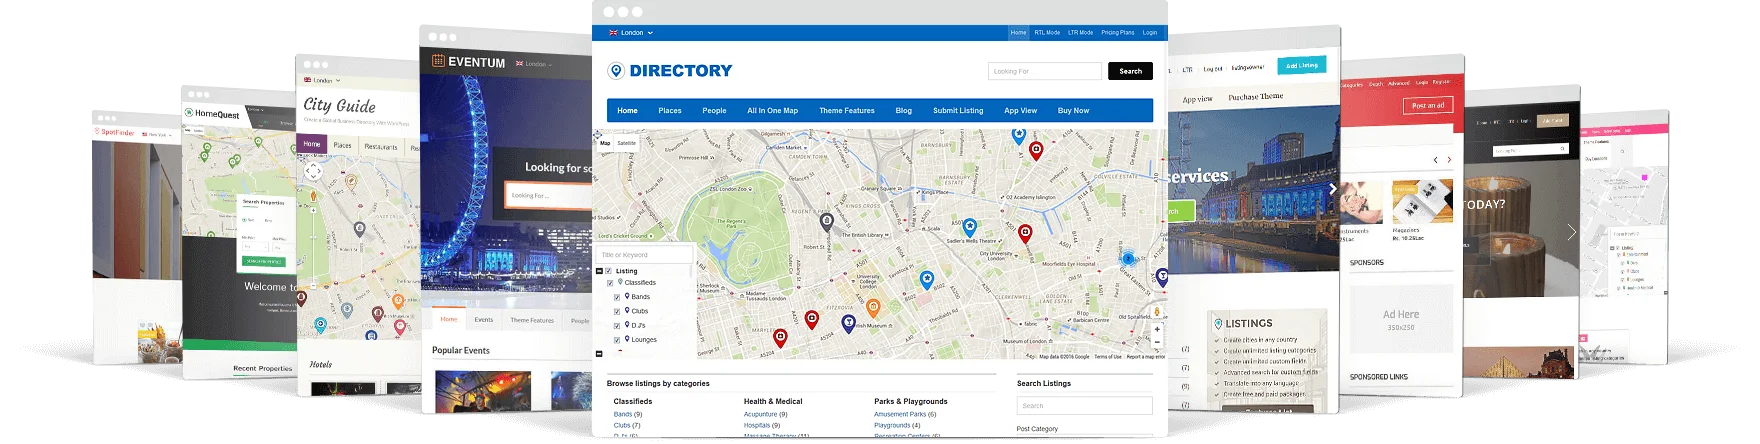Switch map to Map view
1760x444 pixels.
[605, 143]
